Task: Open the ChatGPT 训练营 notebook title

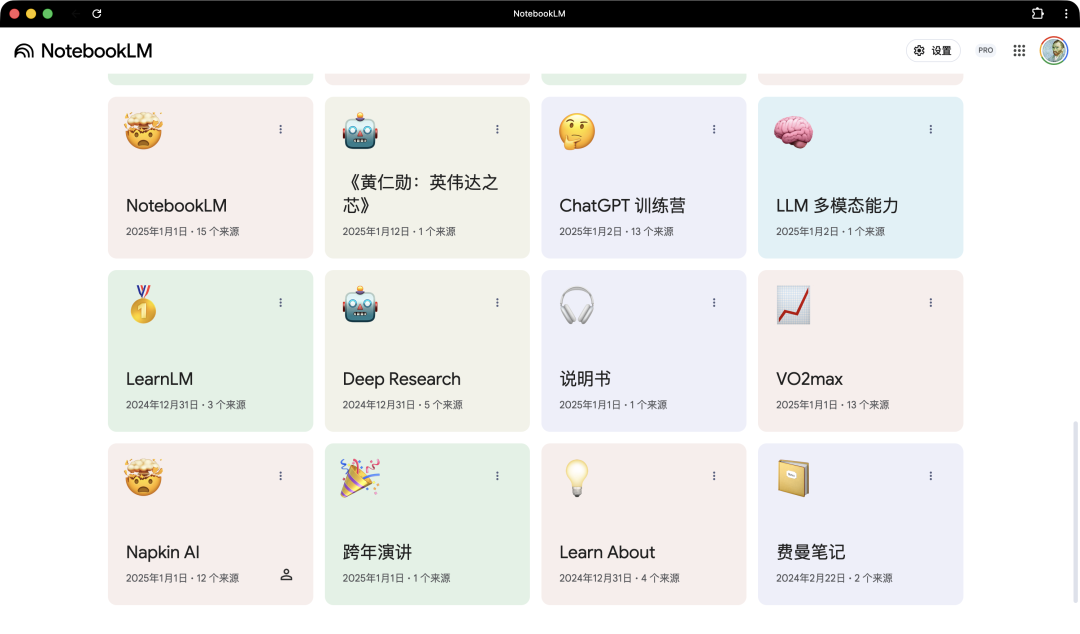Action: (623, 205)
